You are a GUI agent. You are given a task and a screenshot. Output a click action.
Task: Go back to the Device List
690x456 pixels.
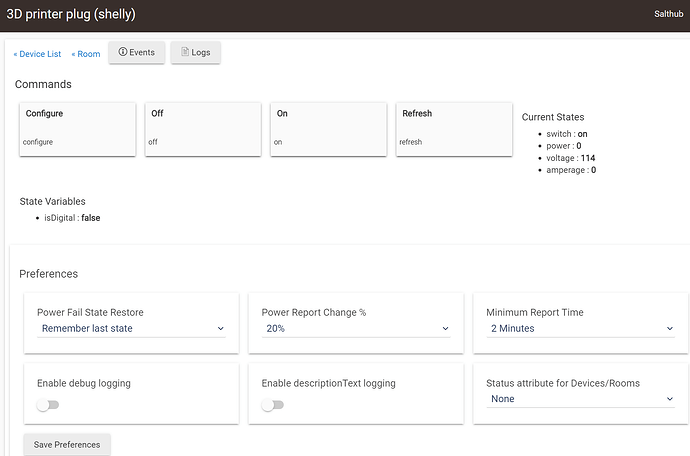(37, 54)
